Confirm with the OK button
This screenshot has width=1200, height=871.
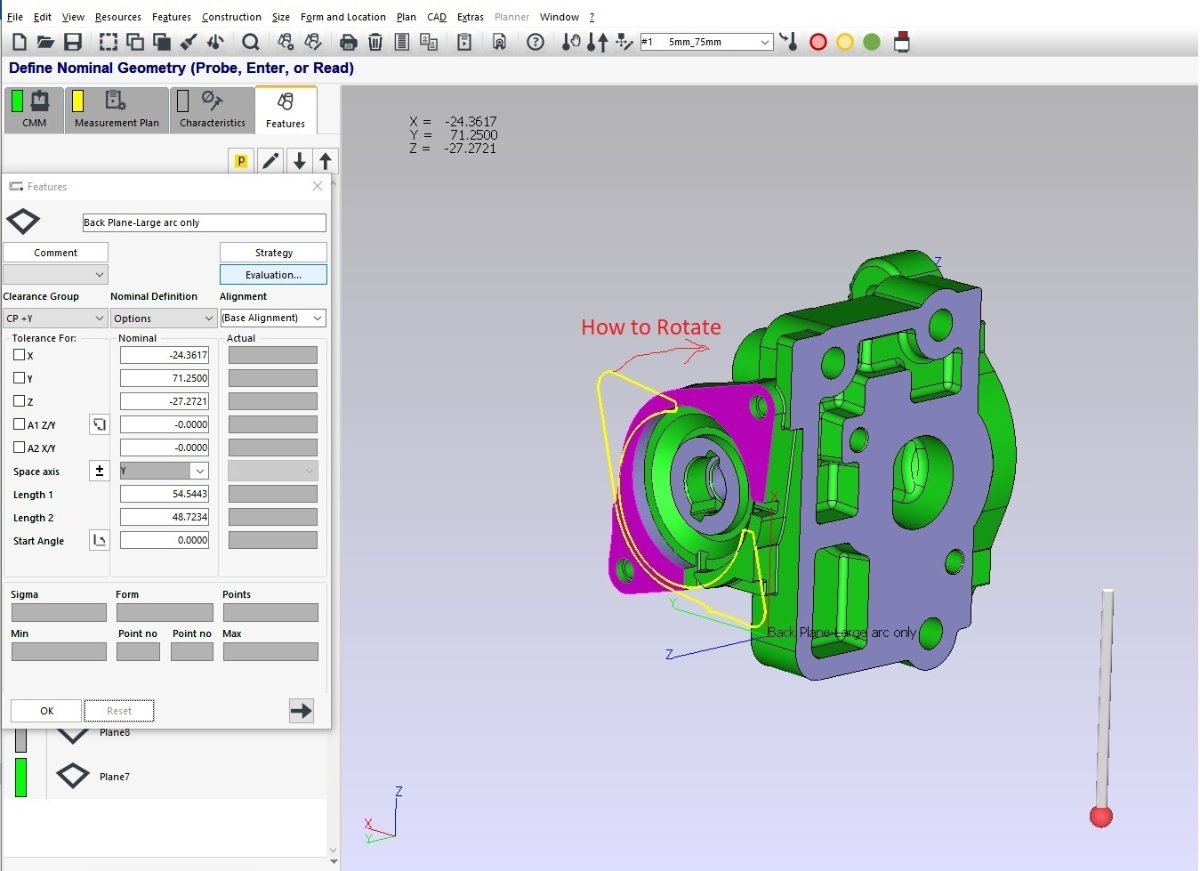click(46, 711)
